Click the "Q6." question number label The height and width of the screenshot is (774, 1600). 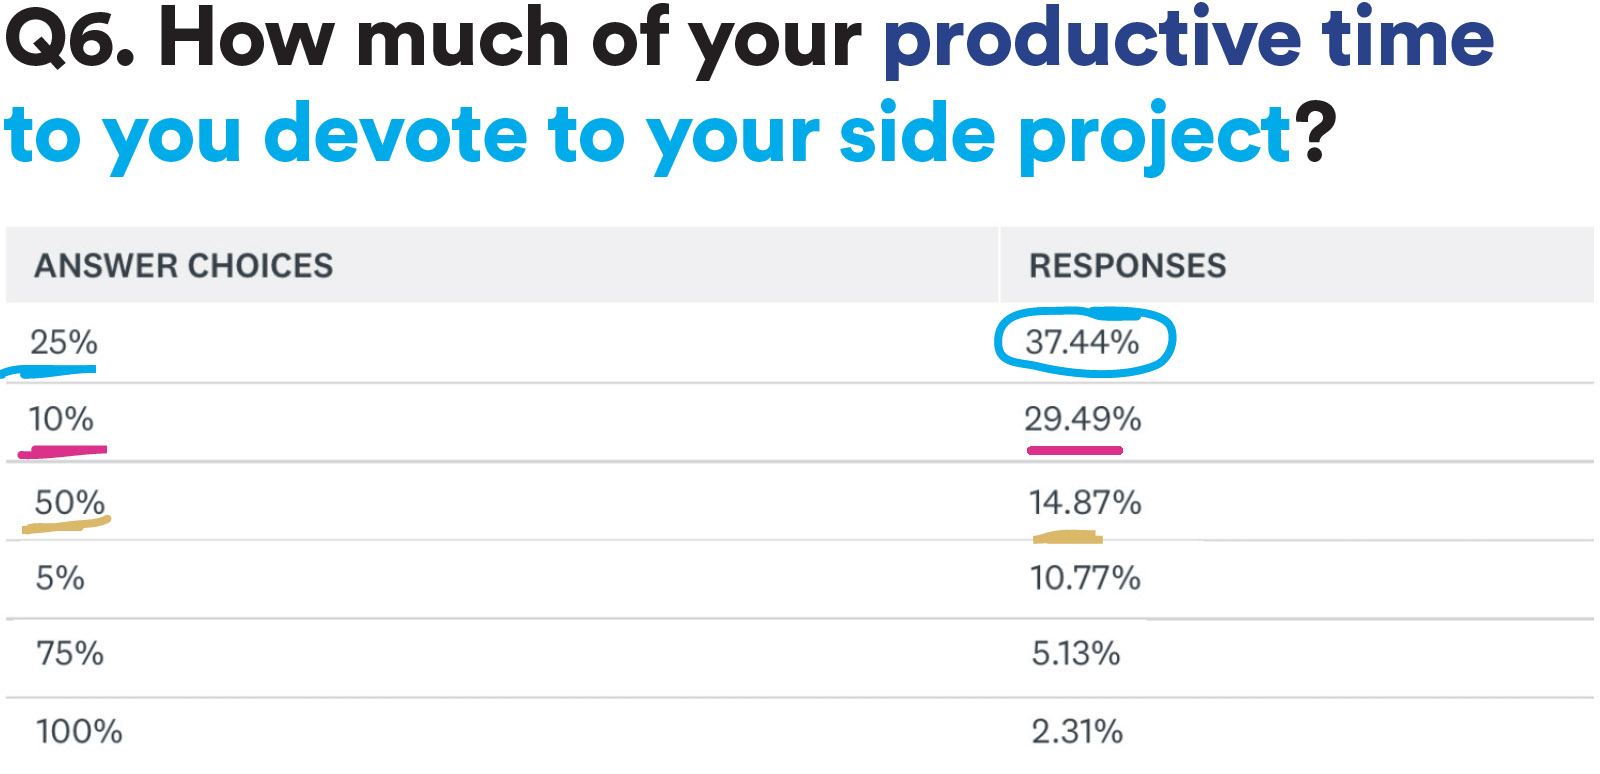pyautogui.click(x=70, y=40)
